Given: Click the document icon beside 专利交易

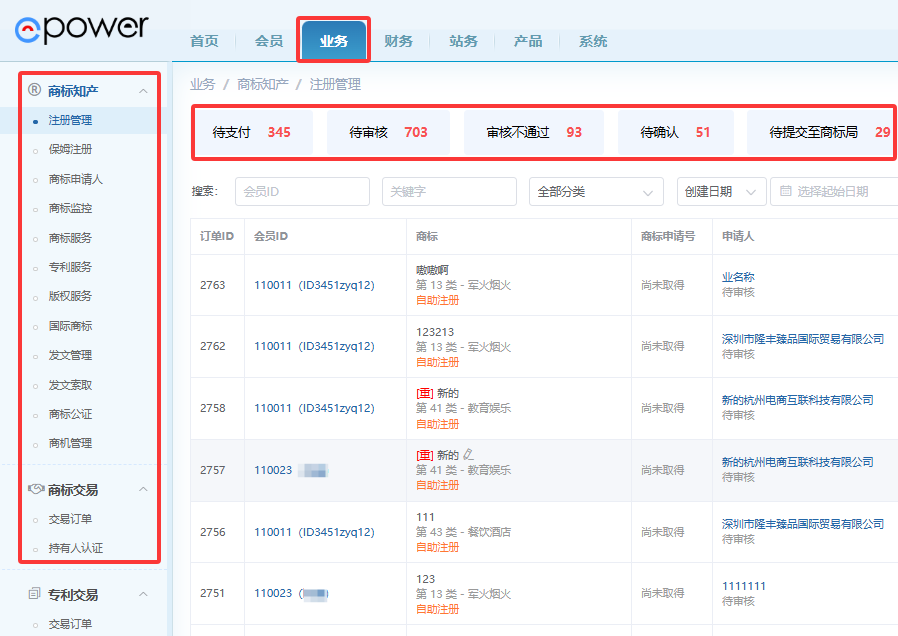Looking at the screenshot, I should [x=35, y=594].
